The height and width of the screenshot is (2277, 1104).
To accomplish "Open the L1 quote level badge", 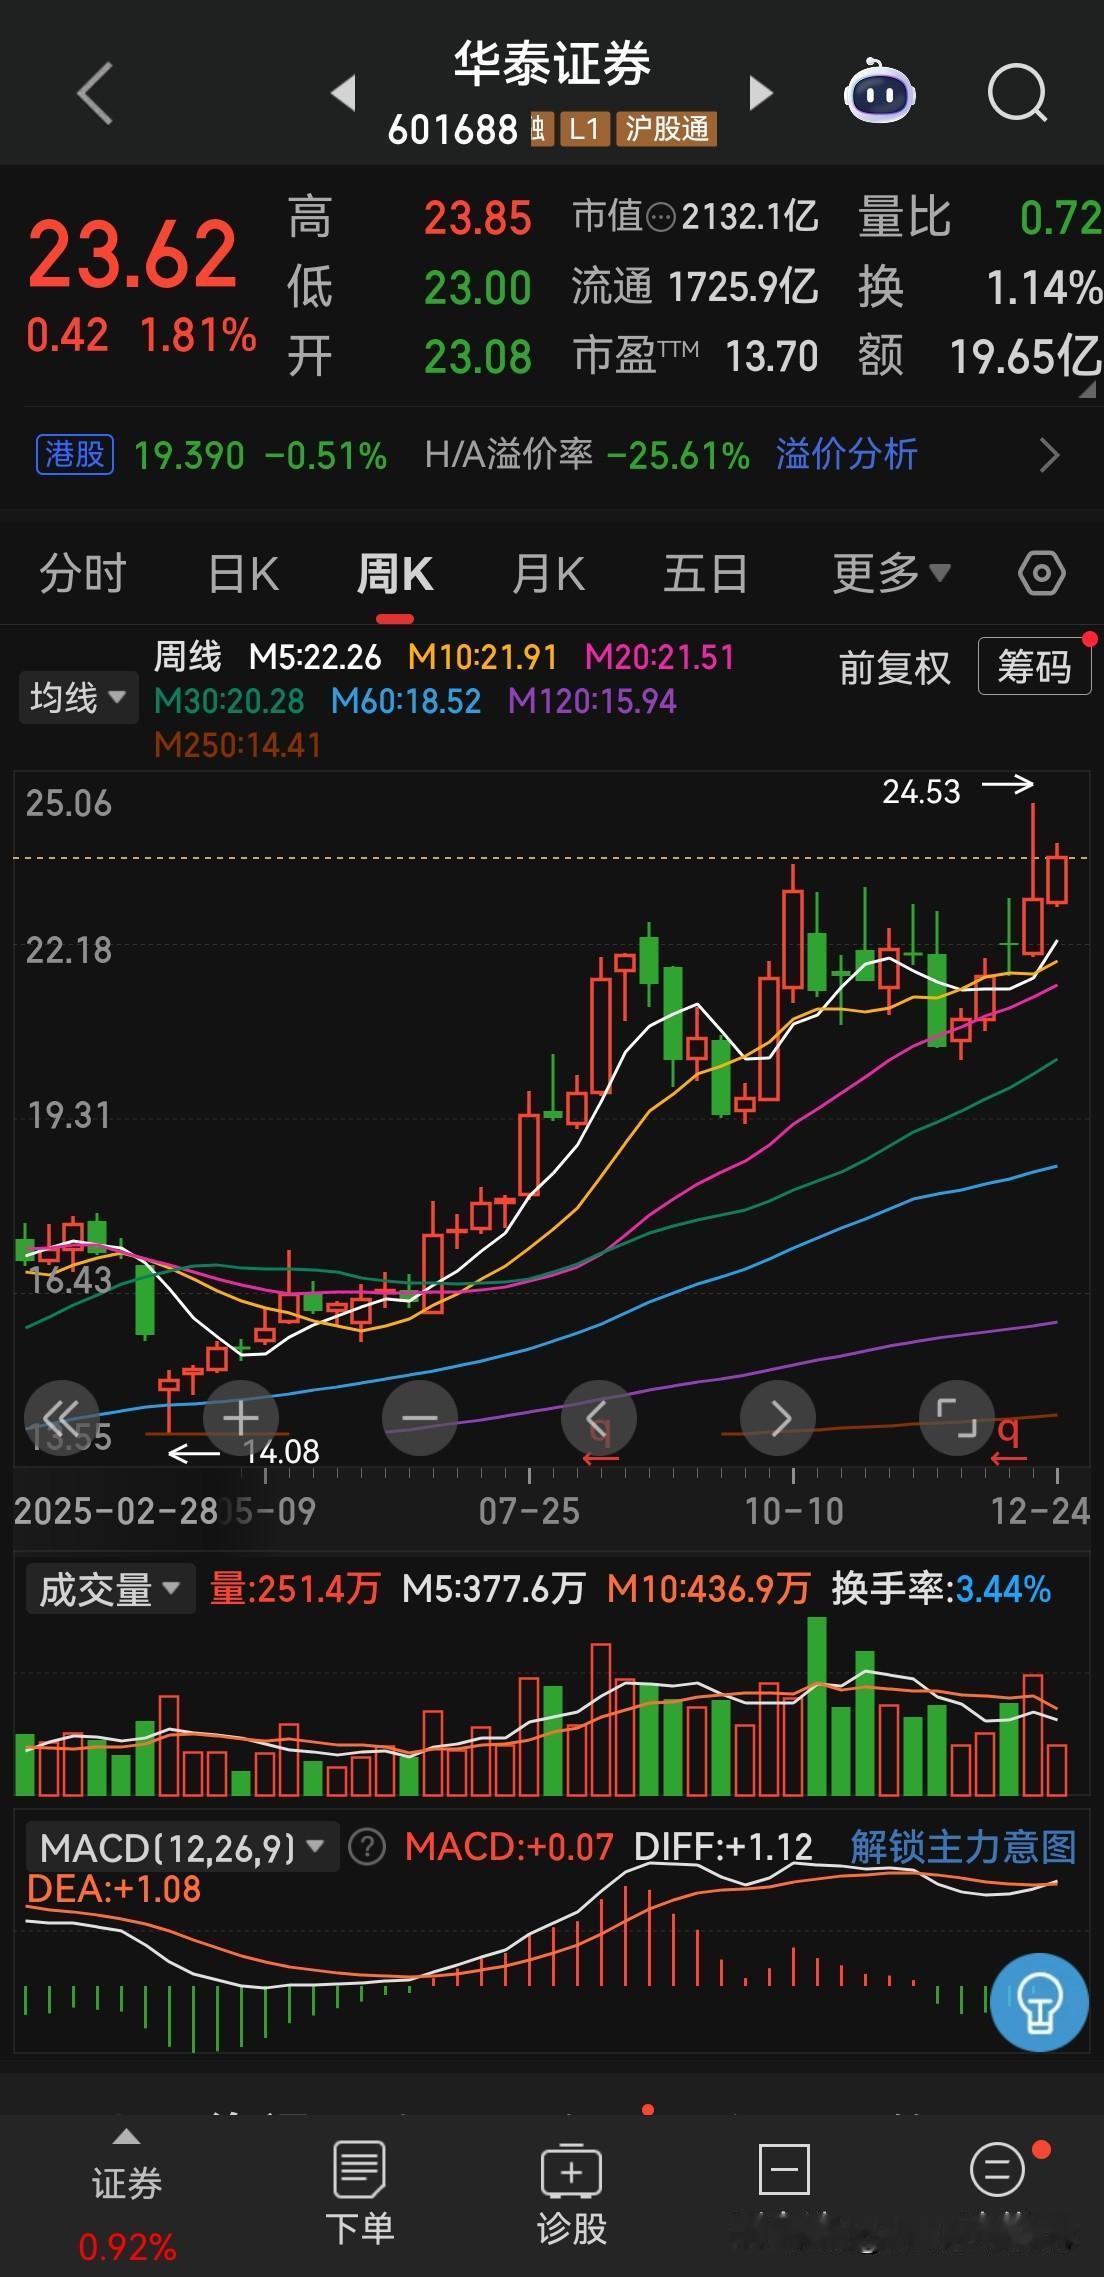I will tap(584, 129).
